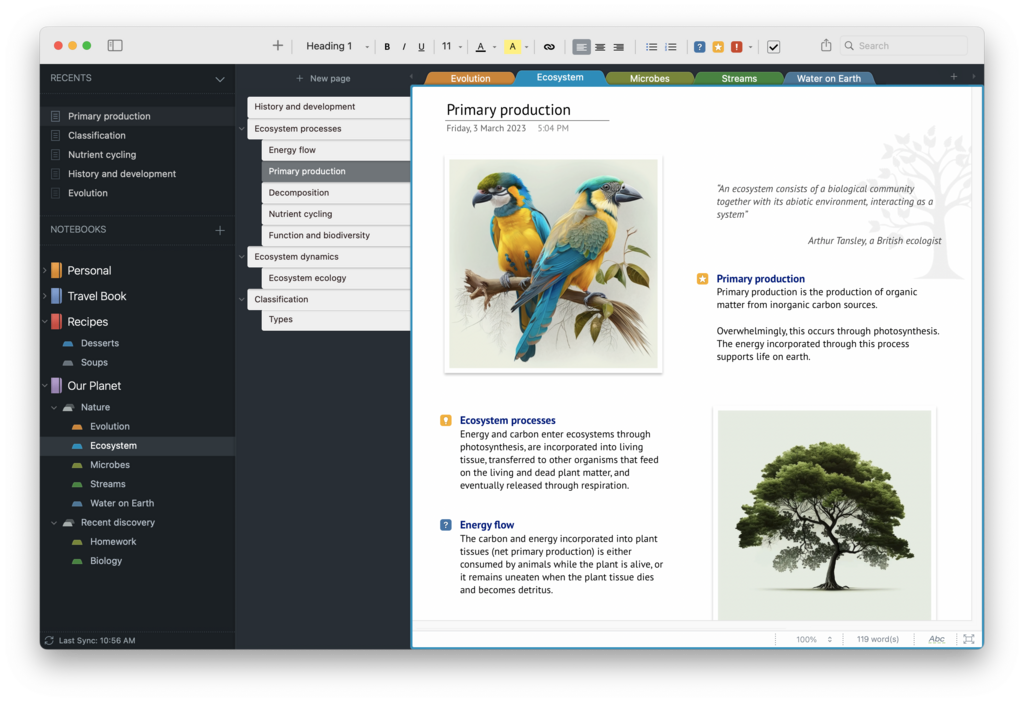Open the yellow highlight color swatch
Screen dimensions: 1024x702
click(x=513, y=46)
